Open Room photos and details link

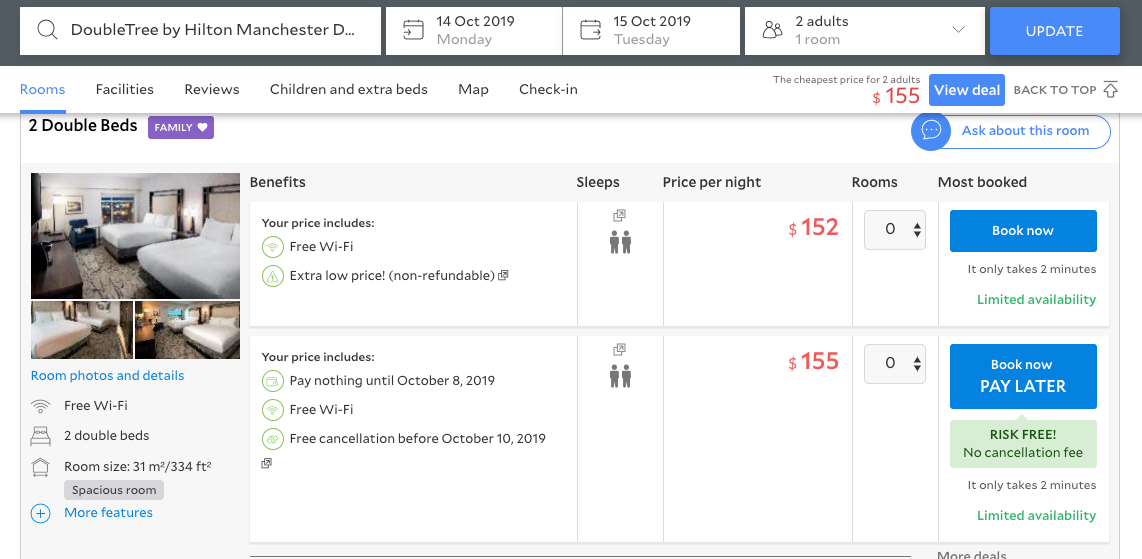pyautogui.click(x=108, y=376)
